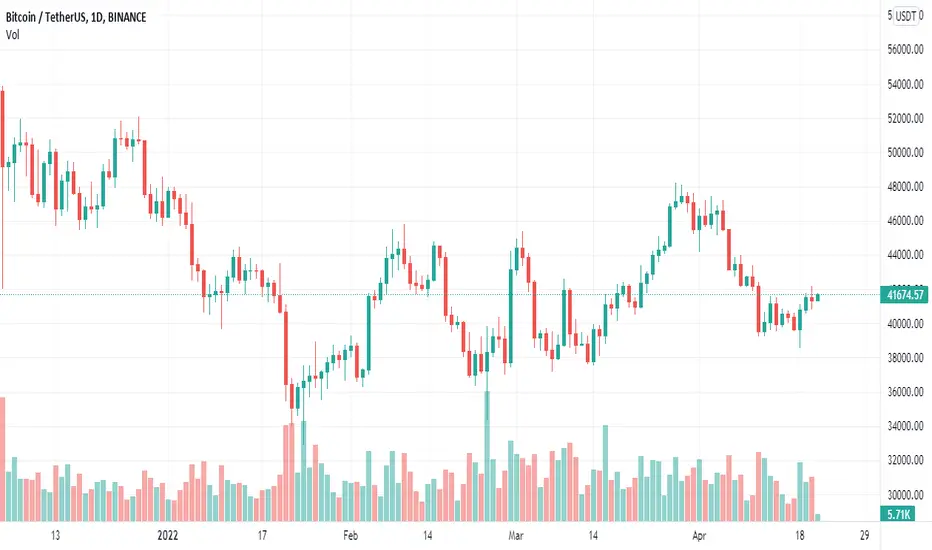Select the Apr label on the time axis
Image resolution: width=932 pixels, height=550 pixels.
(x=699, y=536)
